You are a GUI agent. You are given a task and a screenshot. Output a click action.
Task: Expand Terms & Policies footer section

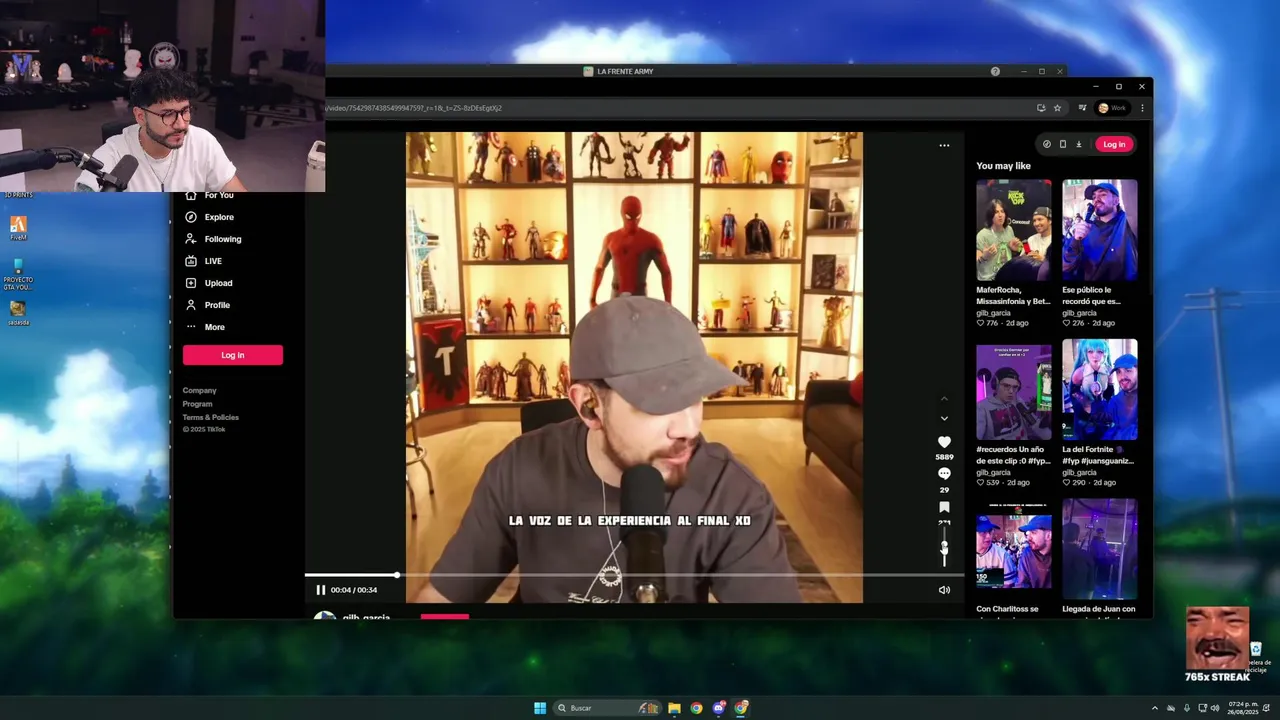pos(210,417)
